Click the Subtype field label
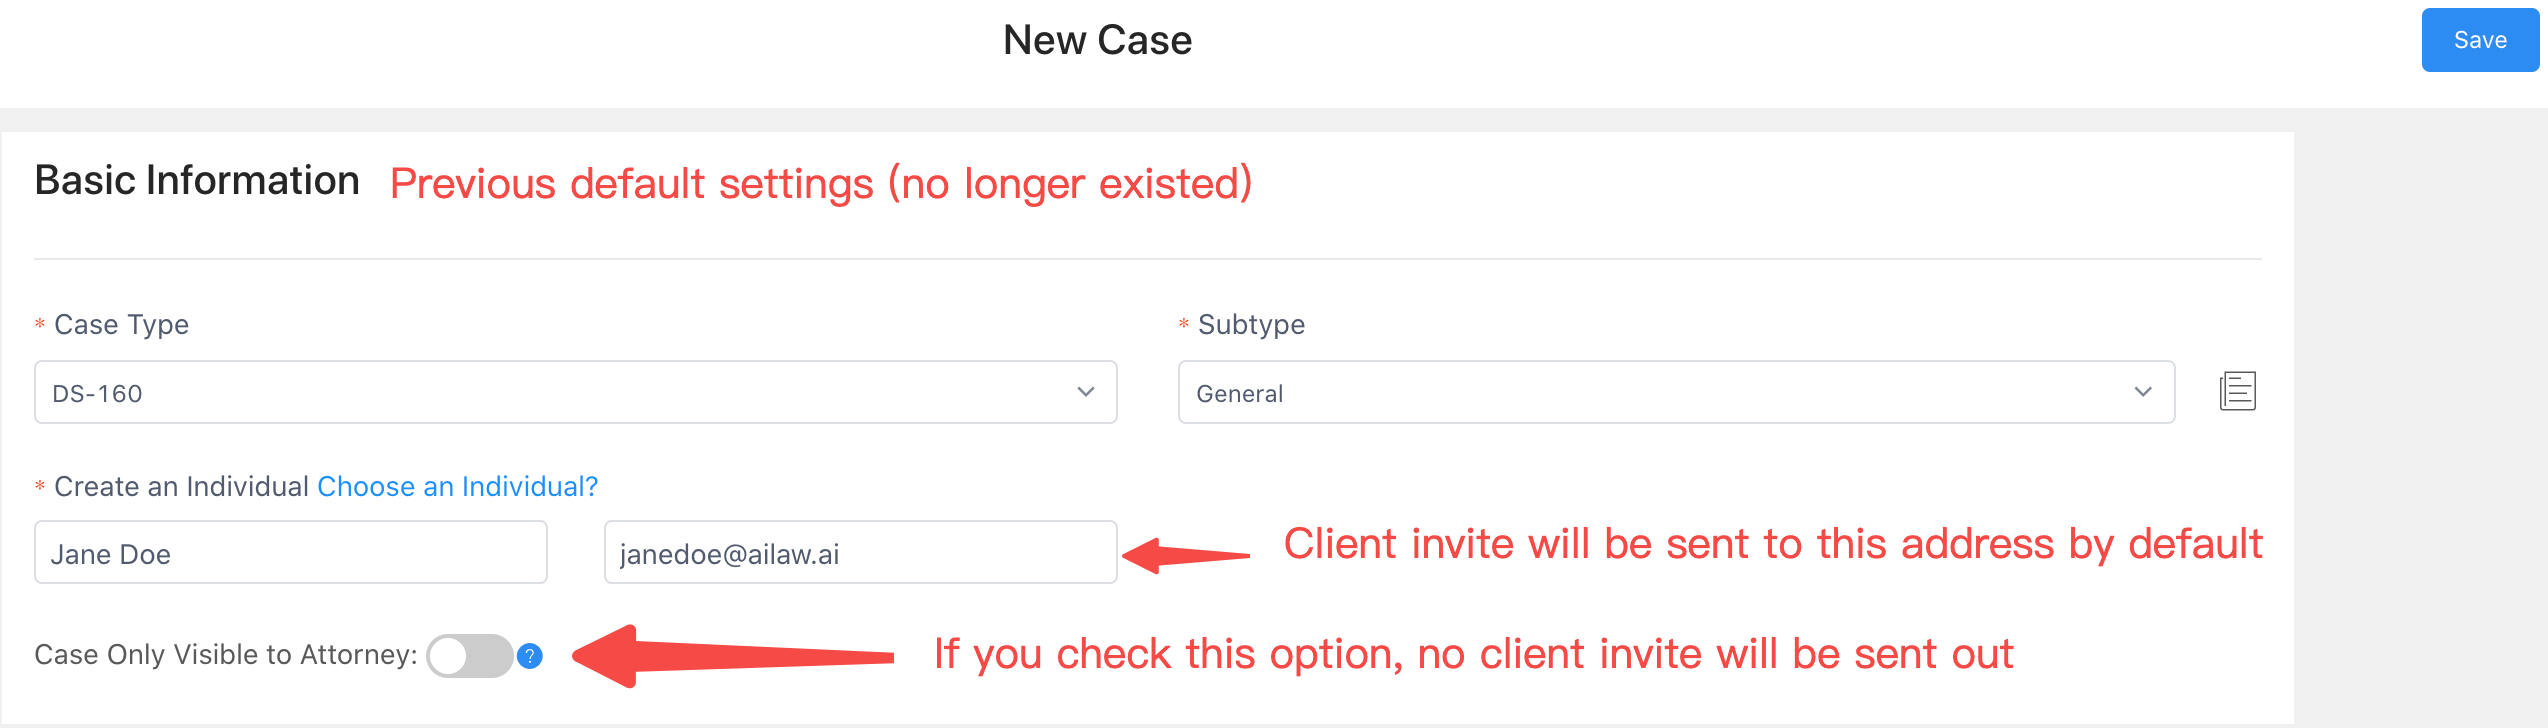Image resolution: width=2548 pixels, height=728 pixels. [x=1251, y=325]
